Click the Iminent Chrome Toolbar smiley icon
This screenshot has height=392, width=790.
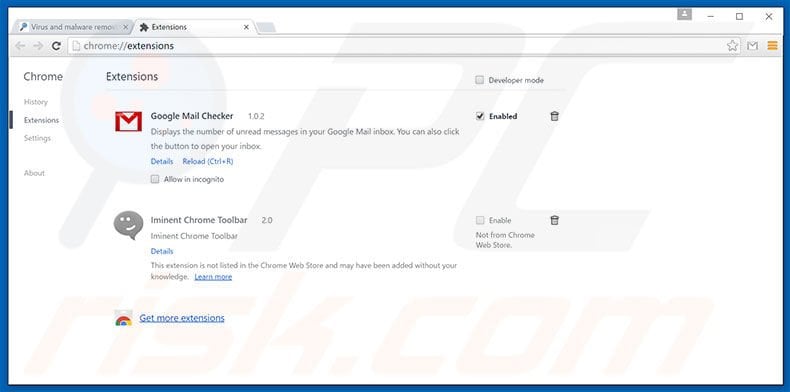point(128,225)
